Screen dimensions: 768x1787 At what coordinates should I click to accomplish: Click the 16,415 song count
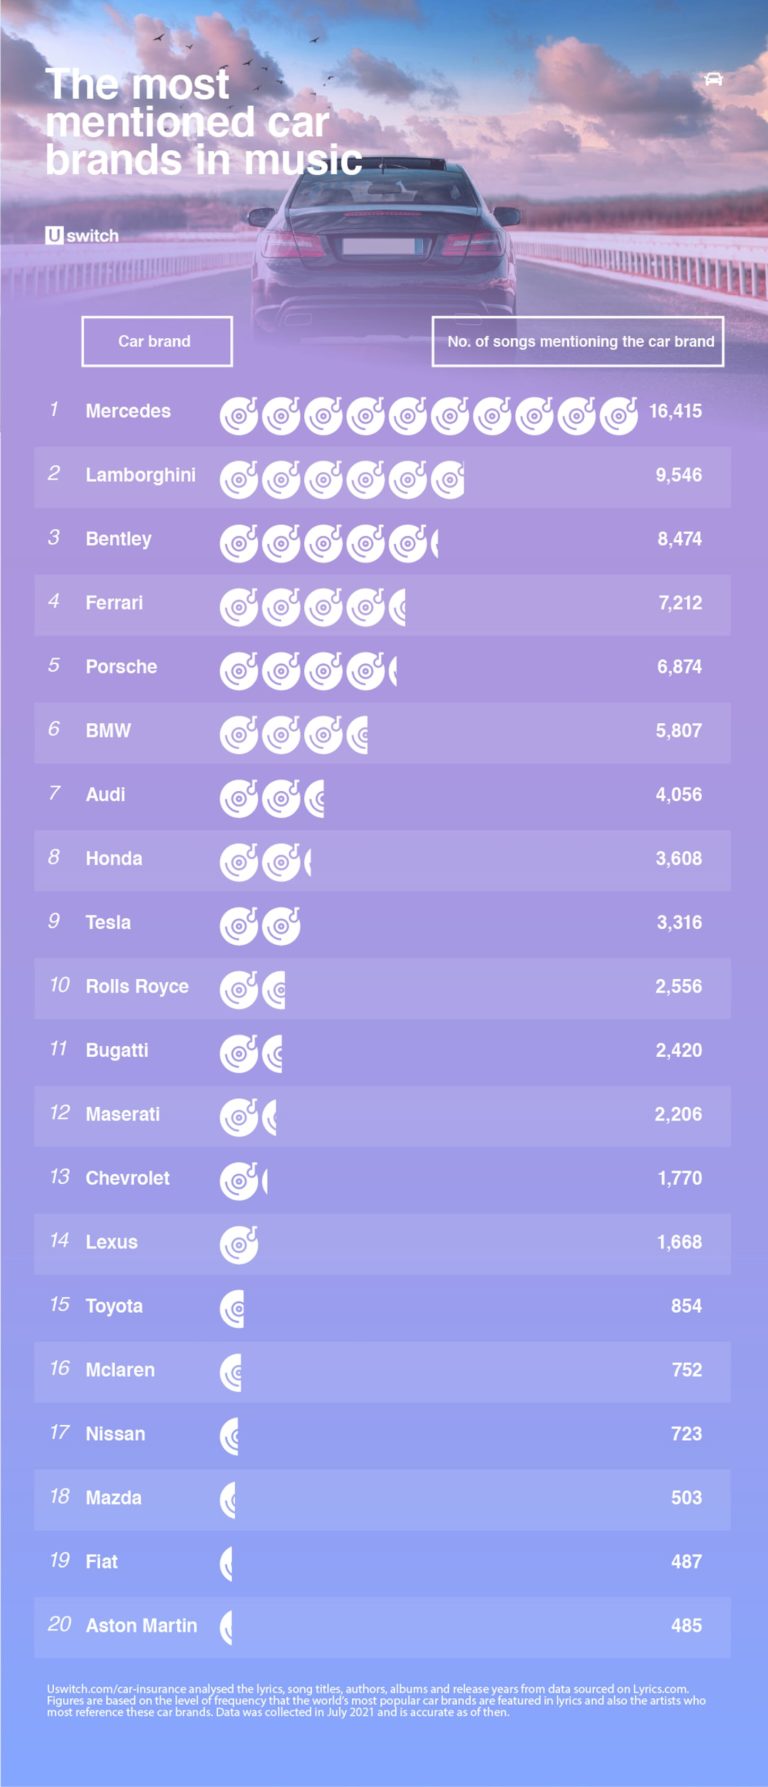pyautogui.click(x=675, y=411)
